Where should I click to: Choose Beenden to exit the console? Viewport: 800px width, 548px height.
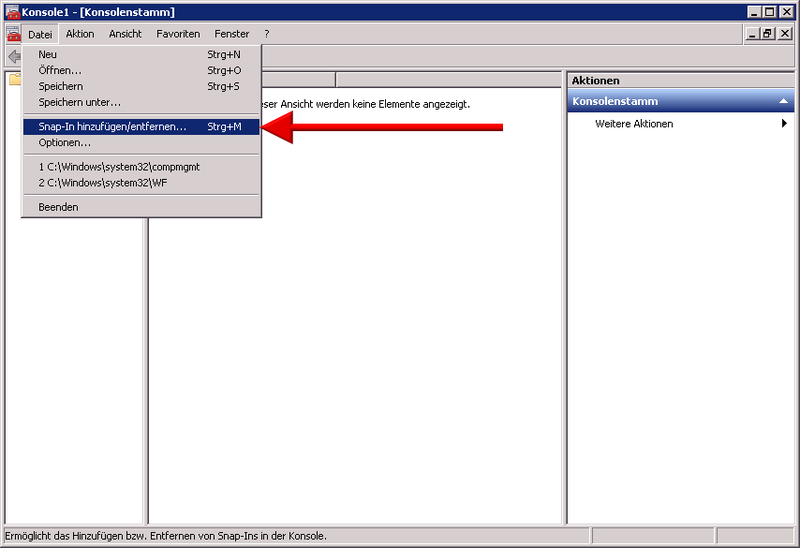[58, 207]
